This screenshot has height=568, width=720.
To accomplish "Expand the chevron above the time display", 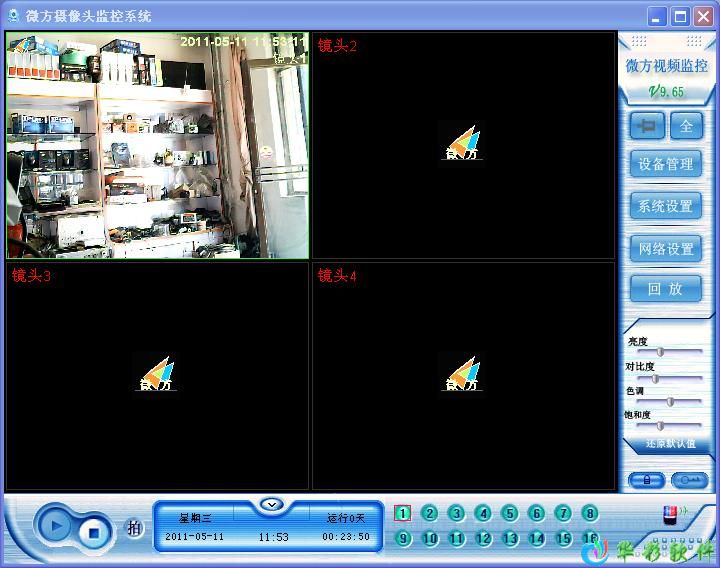I will point(269,504).
